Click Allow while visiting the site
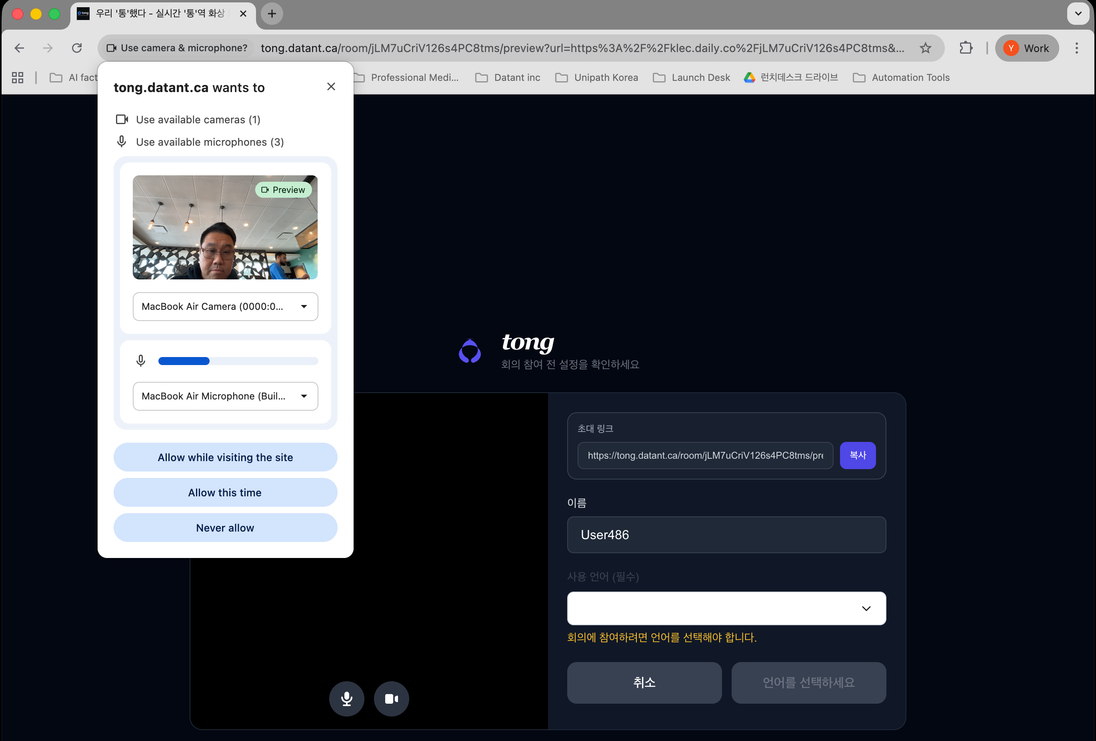The width and height of the screenshot is (1096, 741). (225, 457)
